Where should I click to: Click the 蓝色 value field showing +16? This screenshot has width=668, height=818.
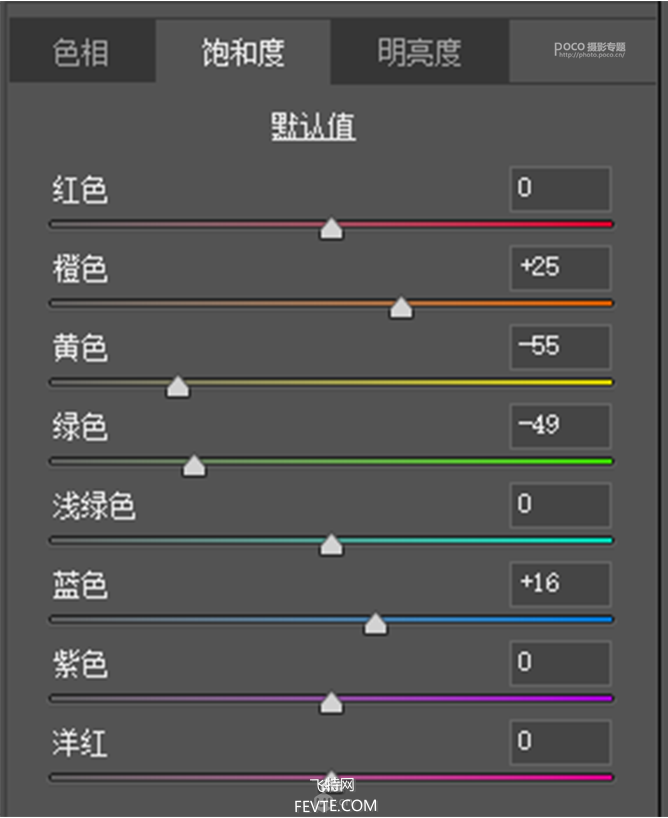(x=559, y=584)
